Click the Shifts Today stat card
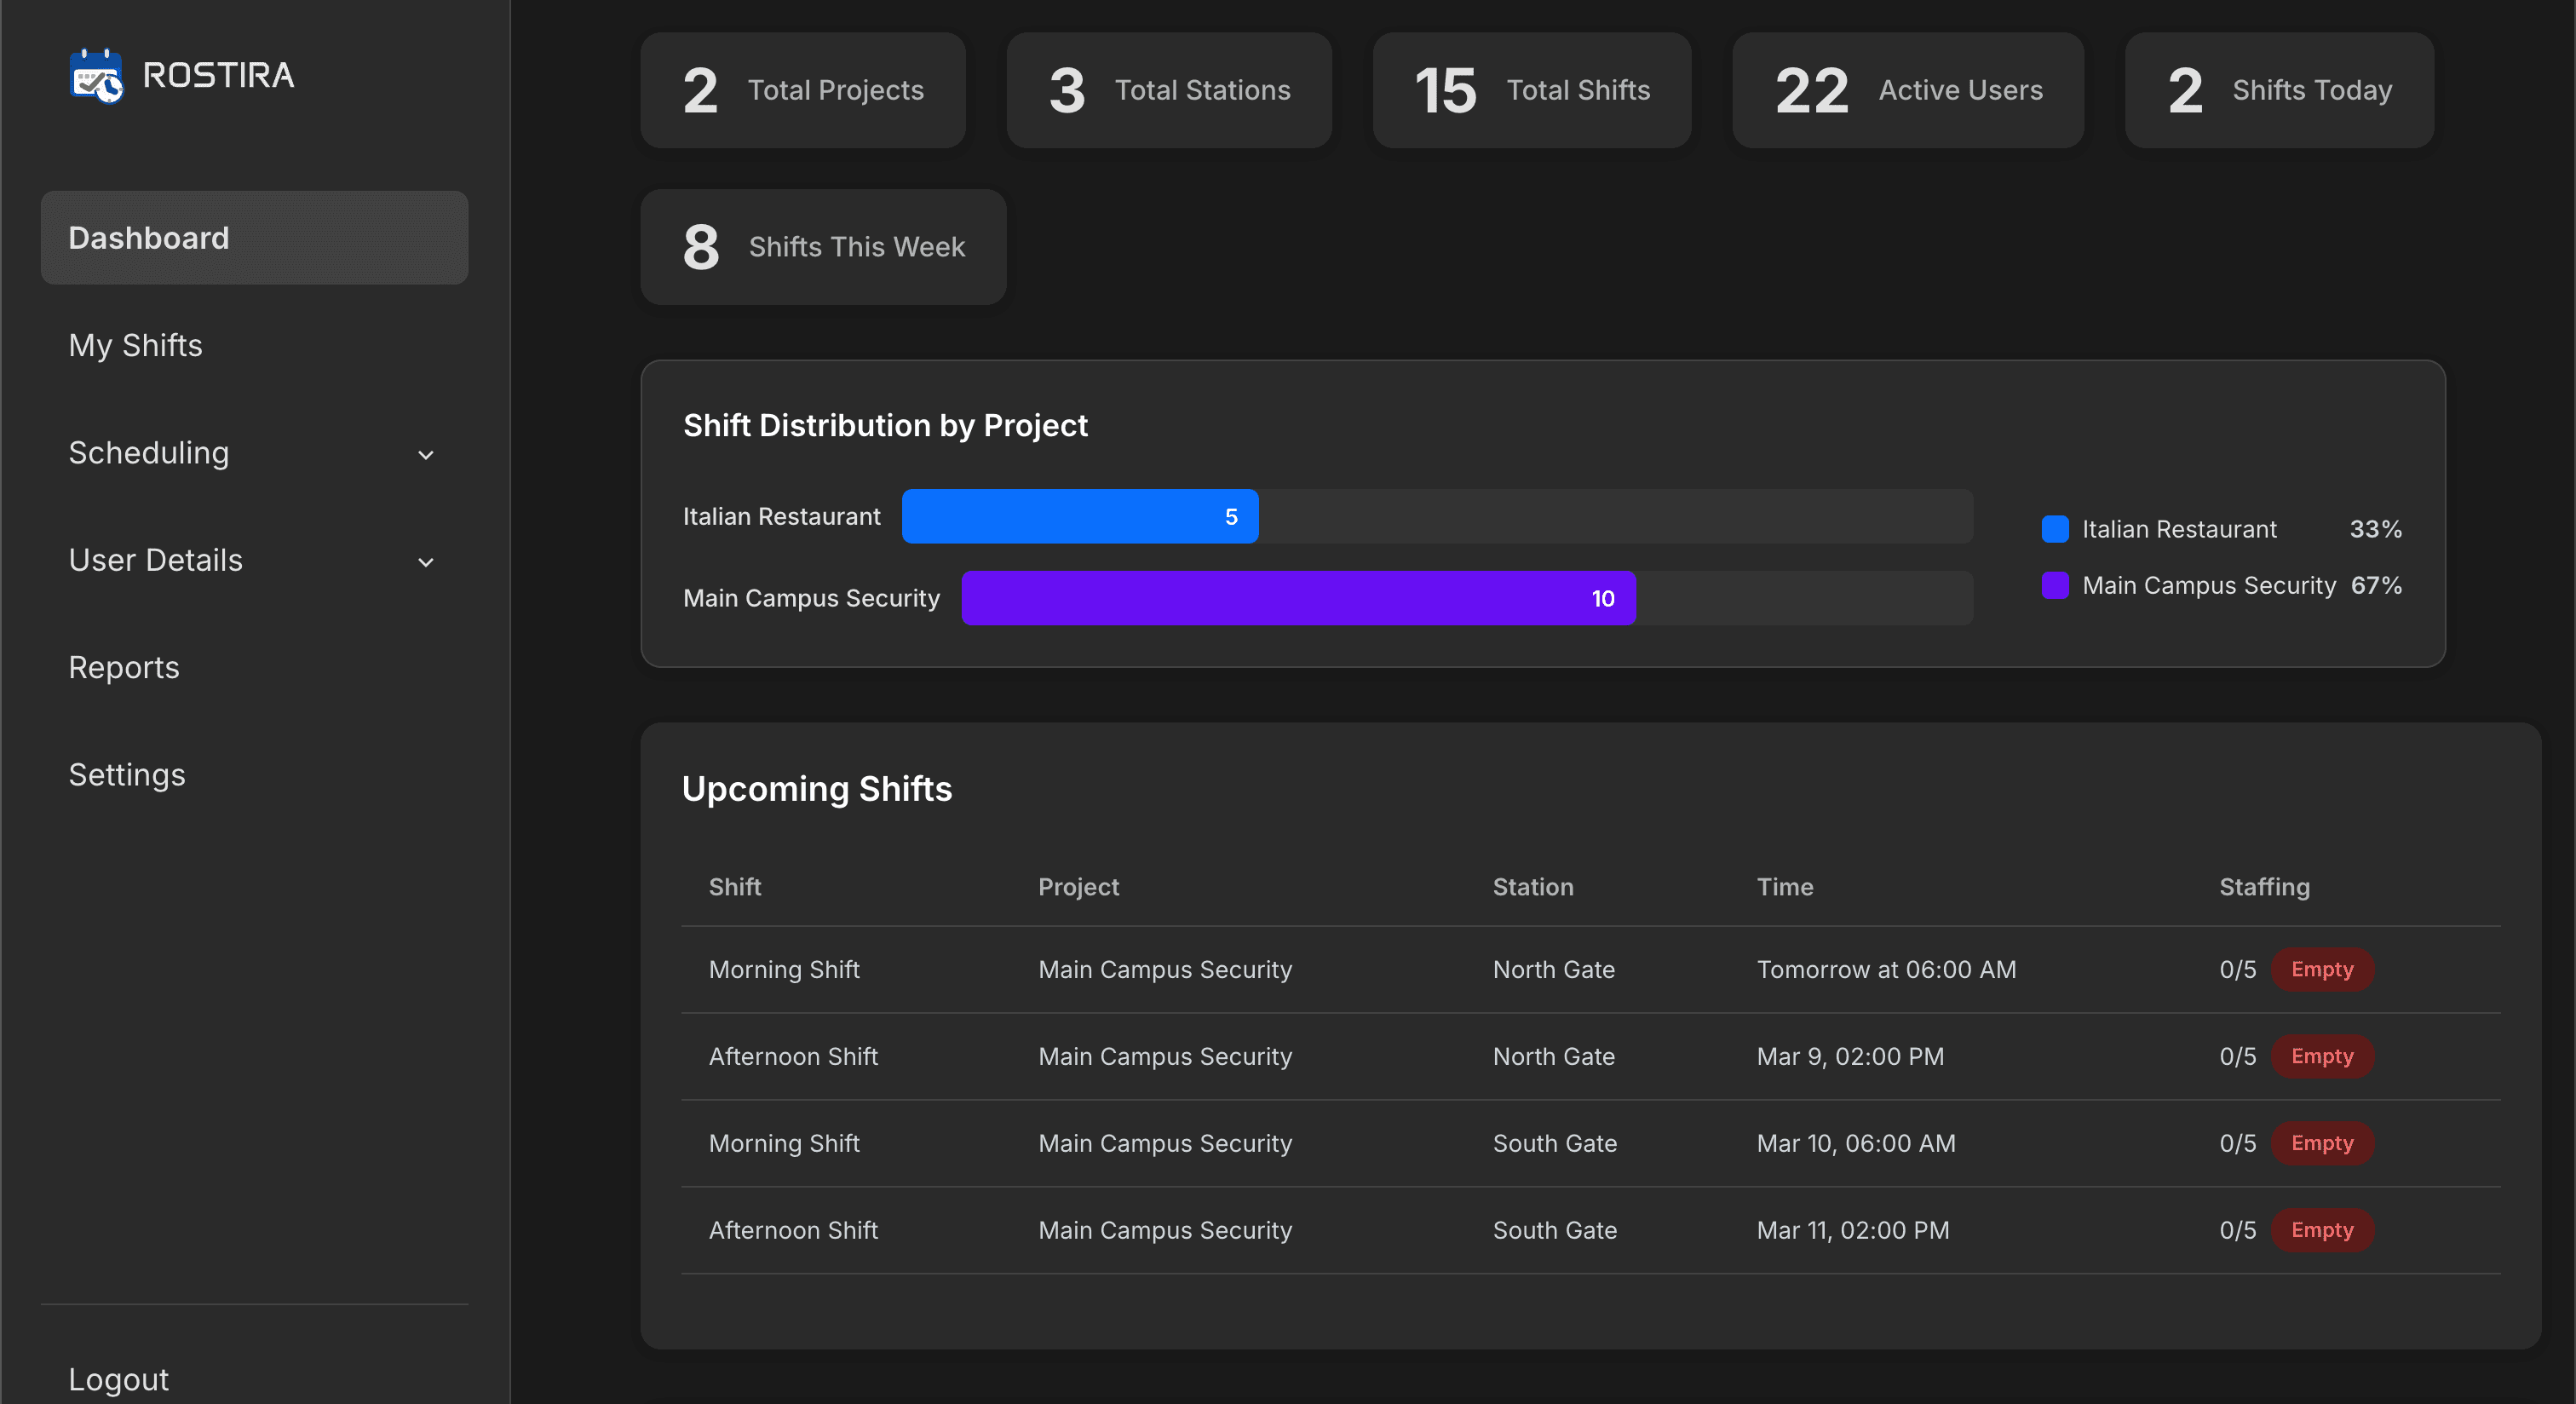Image resolution: width=2576 pixels, height=1404 pixels. pyautogui.click(x=2278, y=90)
